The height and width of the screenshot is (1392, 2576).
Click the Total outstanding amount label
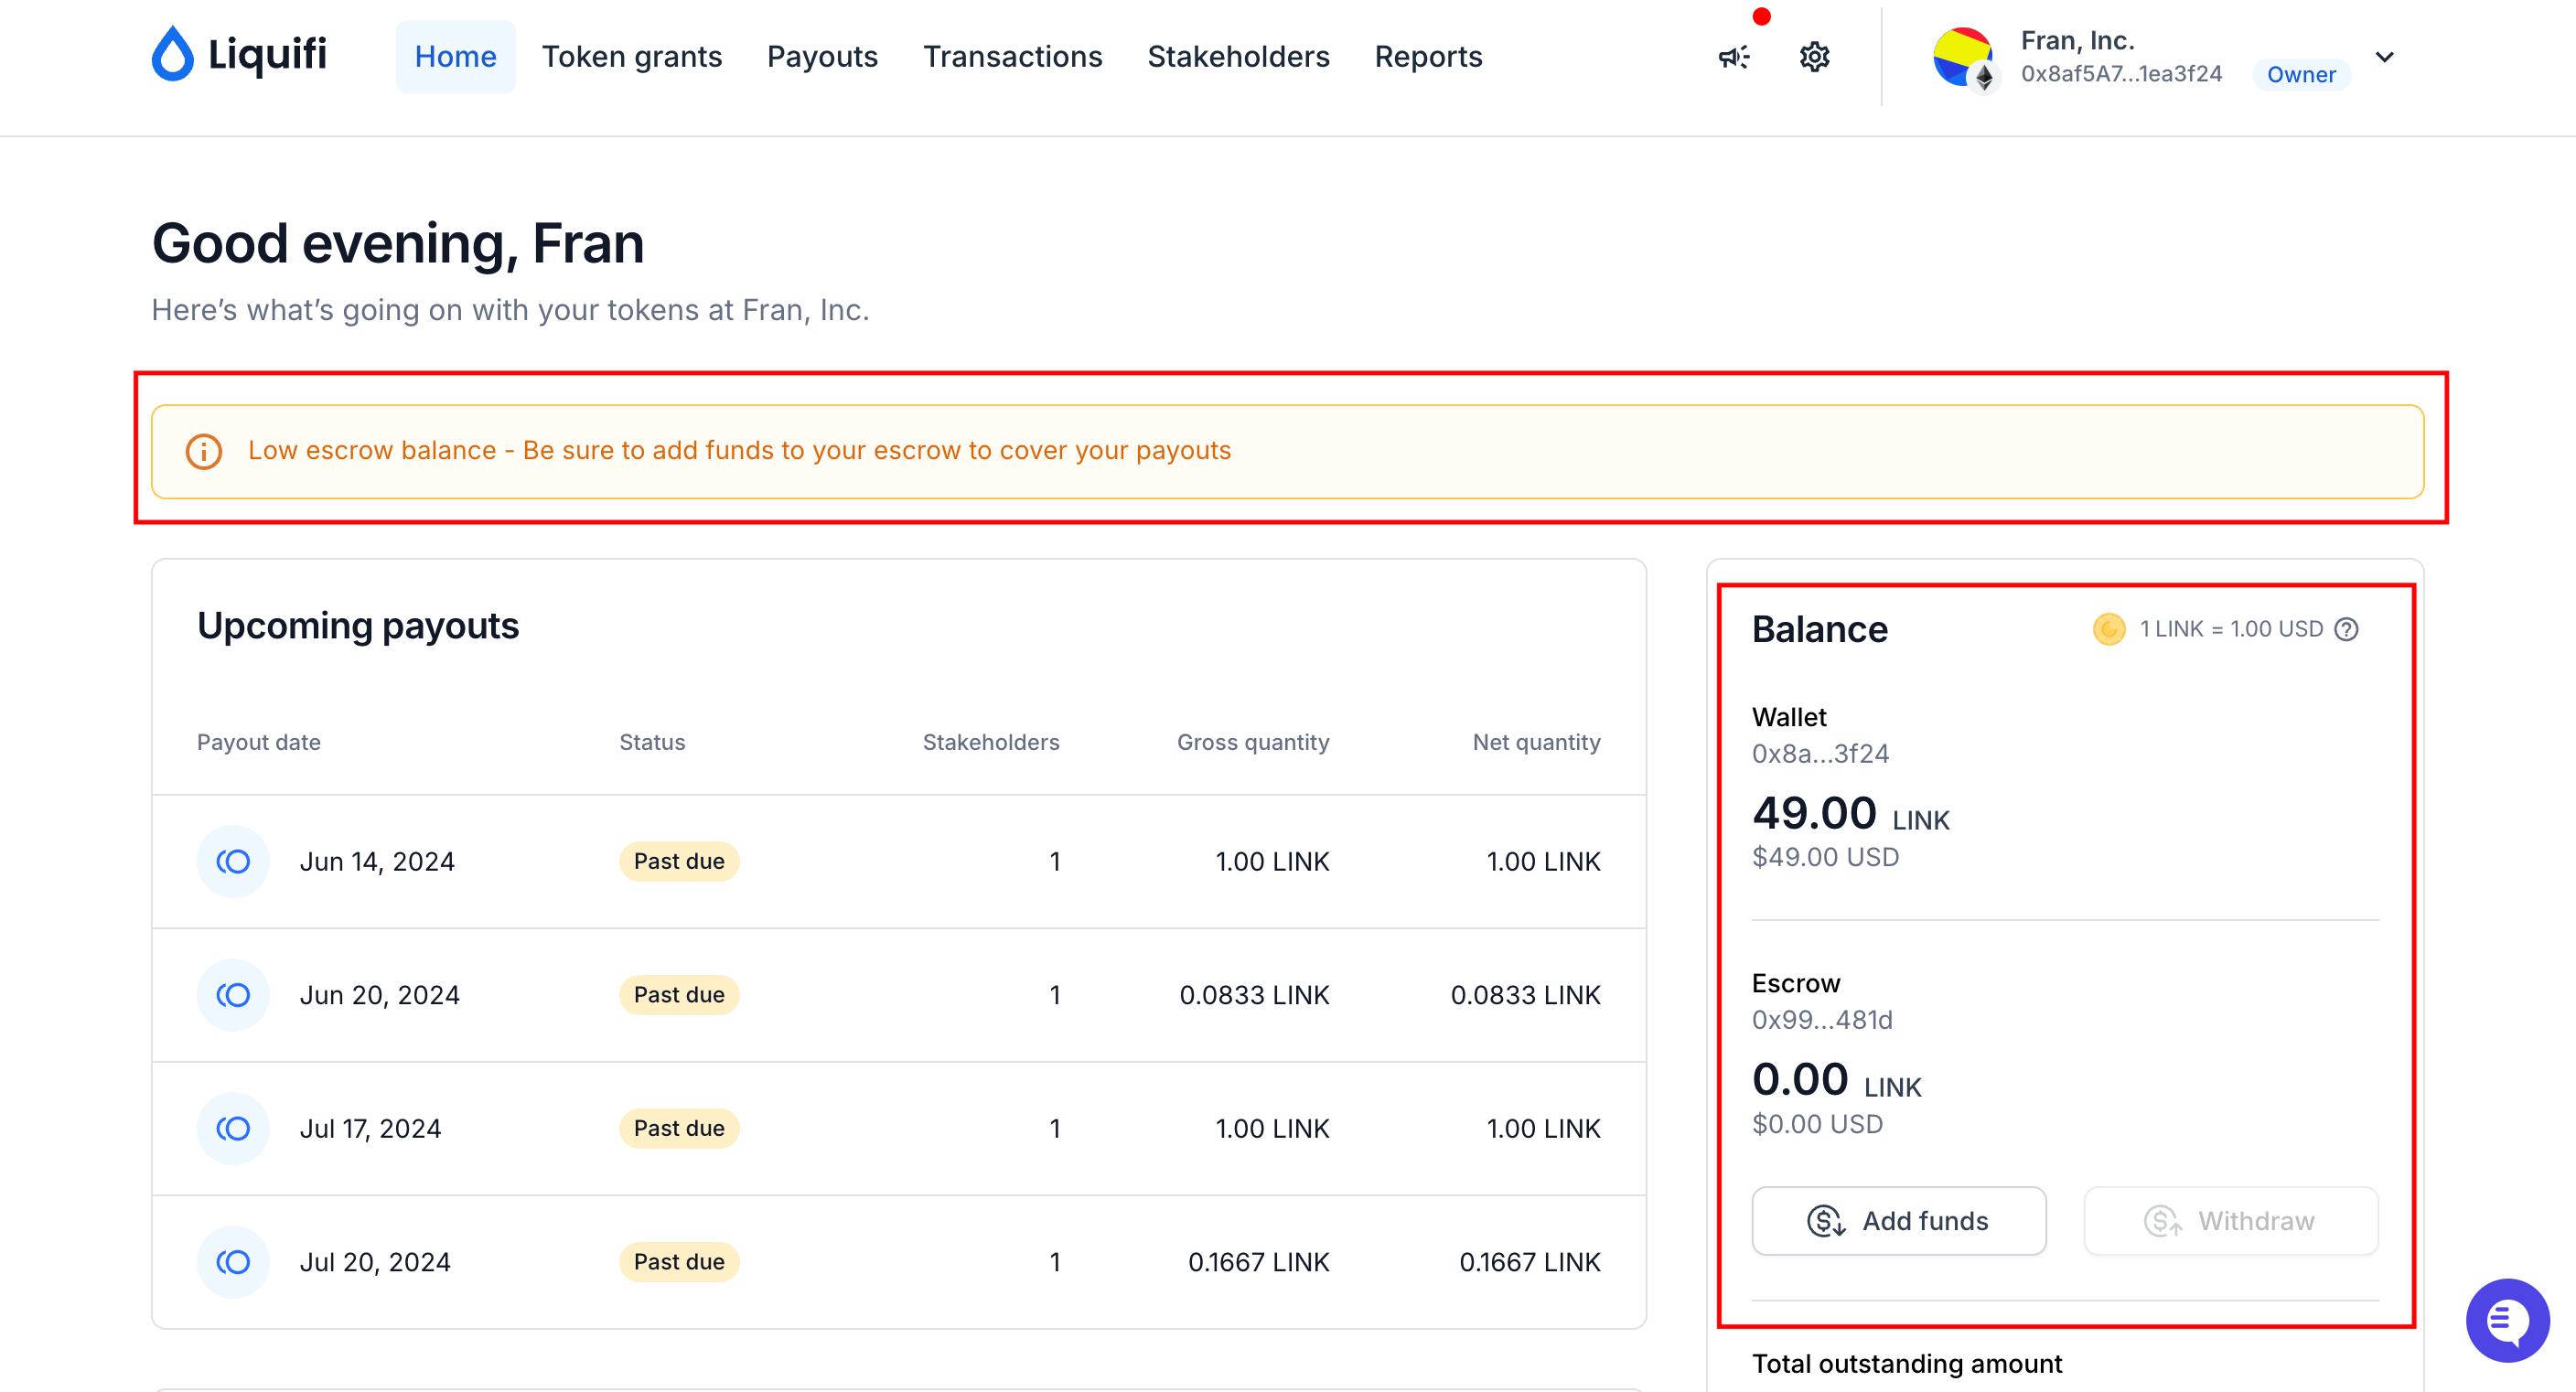[1907, 1364]
